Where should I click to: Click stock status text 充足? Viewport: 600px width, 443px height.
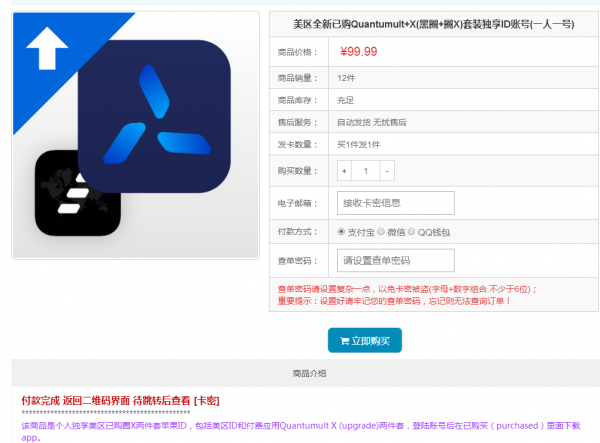(345, 100)
